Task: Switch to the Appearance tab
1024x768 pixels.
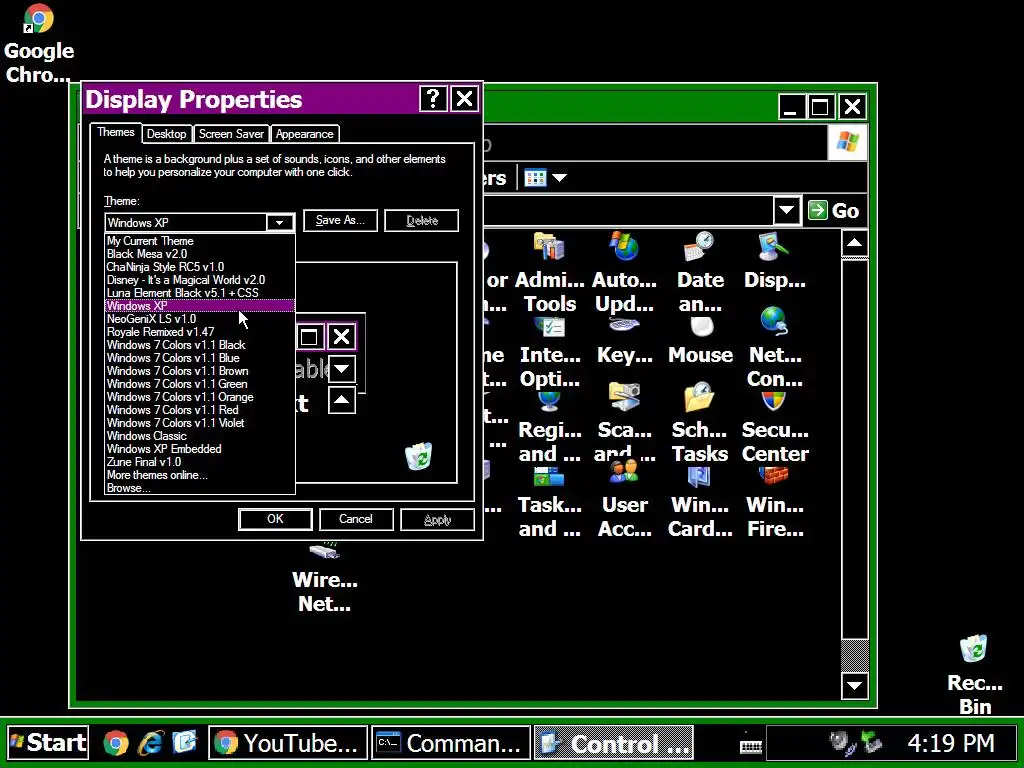Action: [x=304, y=134]
